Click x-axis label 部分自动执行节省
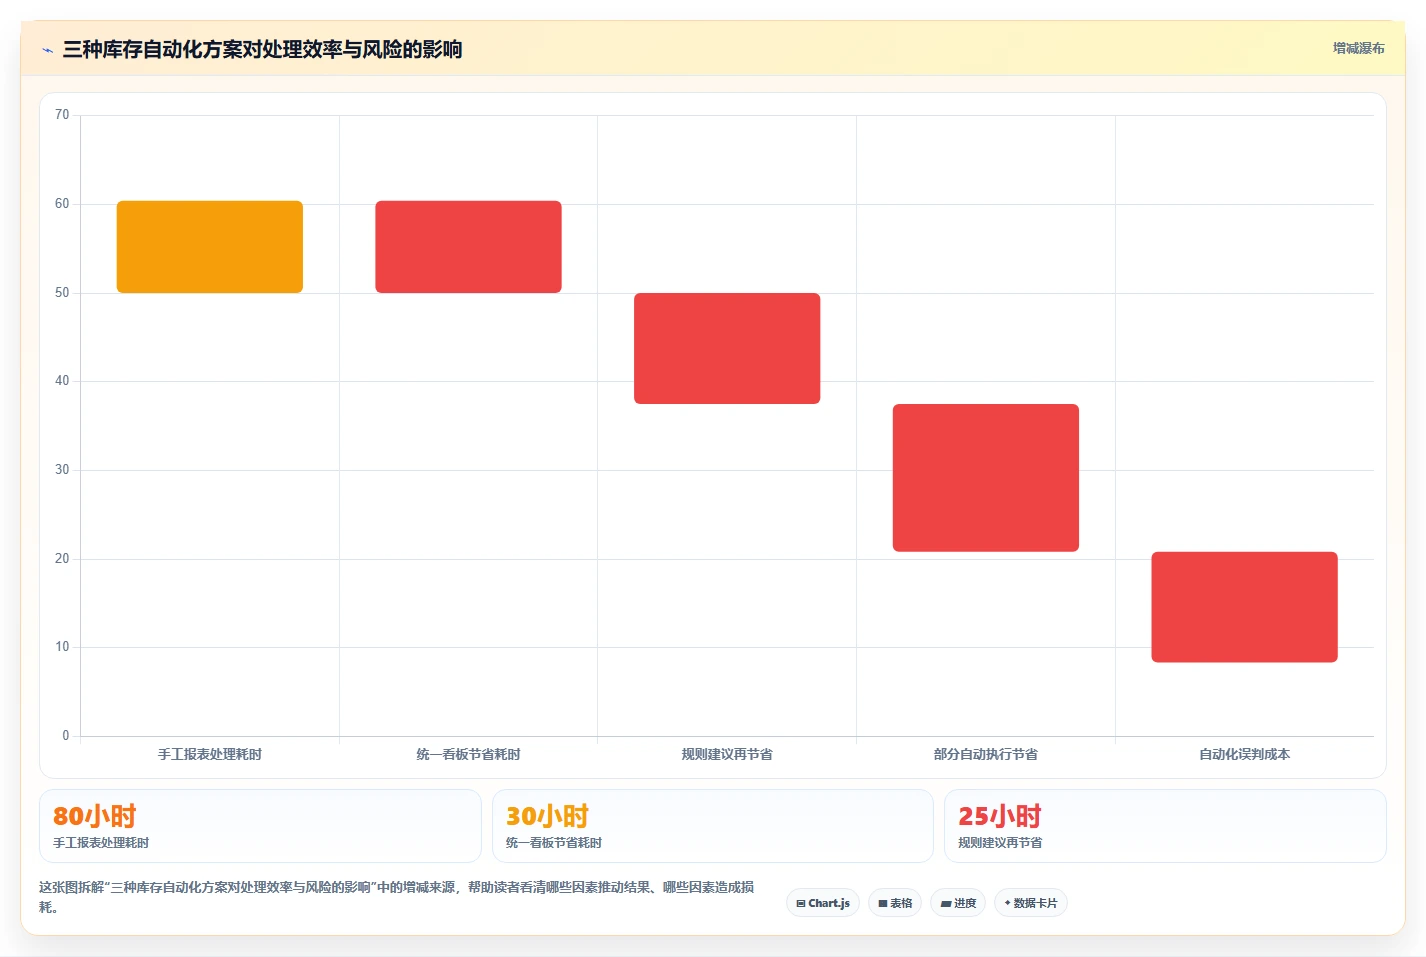Viewport: 1426px width, 957px height. tap(986, 754)
